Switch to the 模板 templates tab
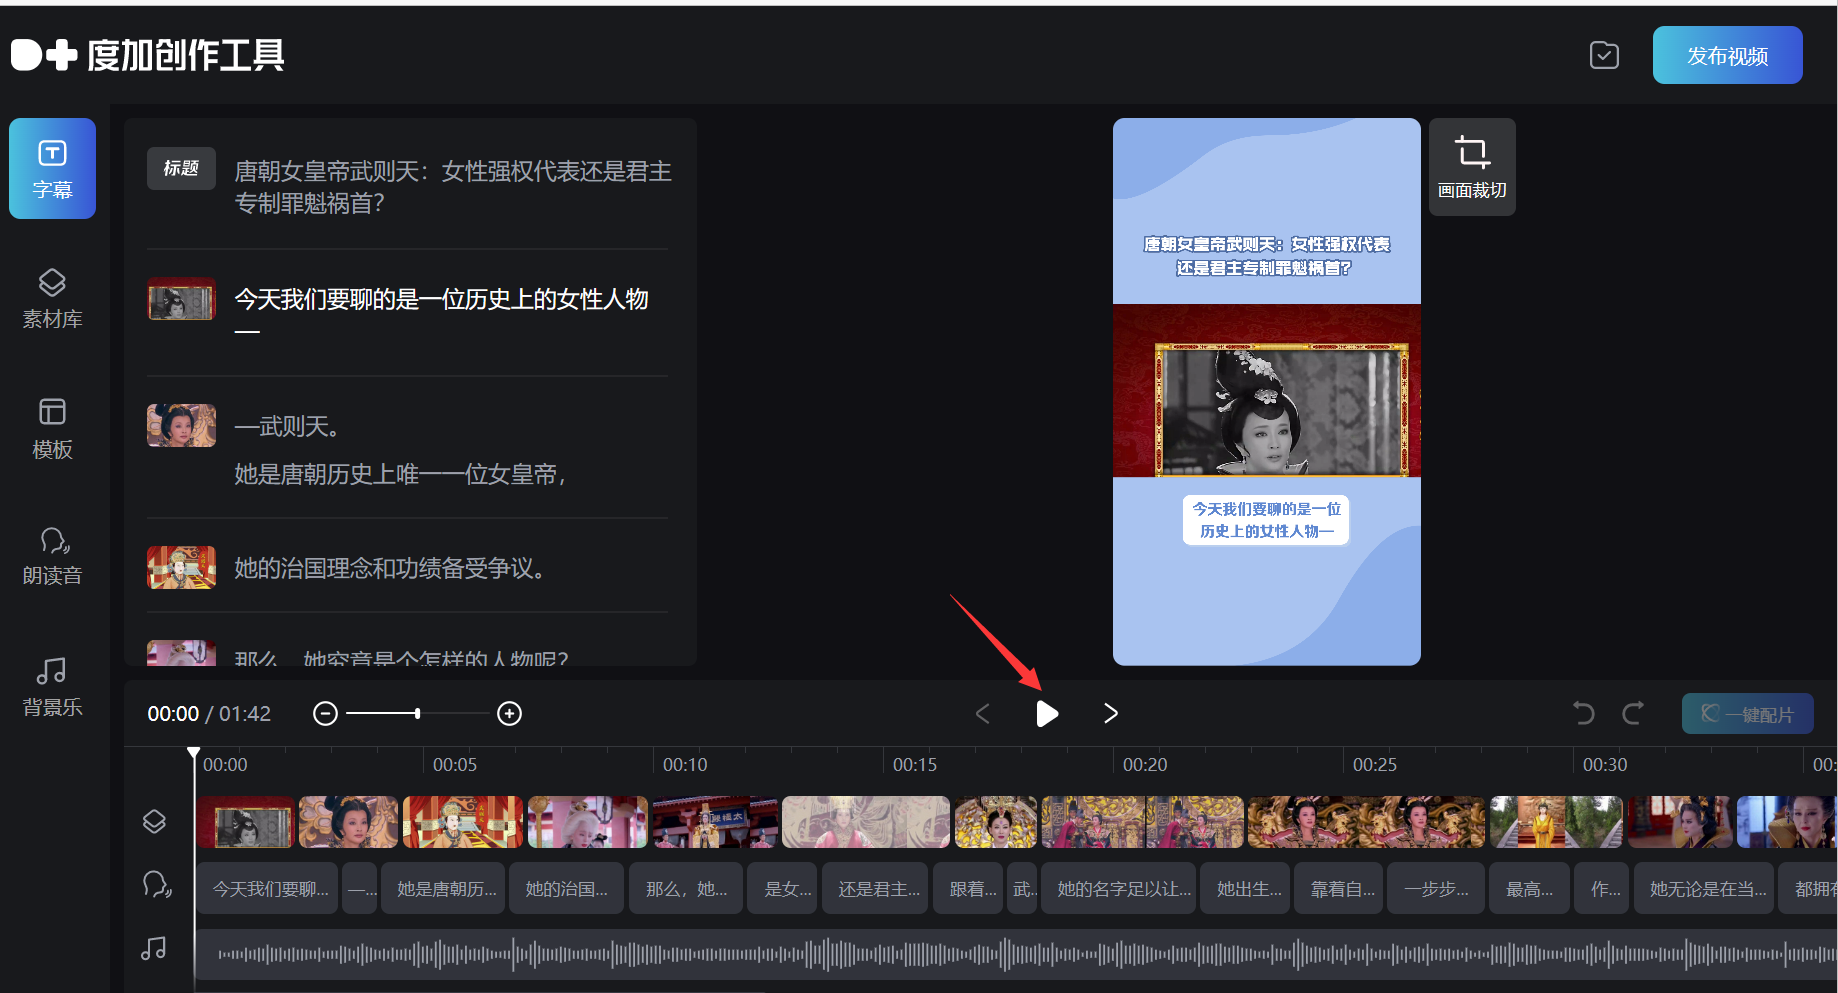 [52, 428]
